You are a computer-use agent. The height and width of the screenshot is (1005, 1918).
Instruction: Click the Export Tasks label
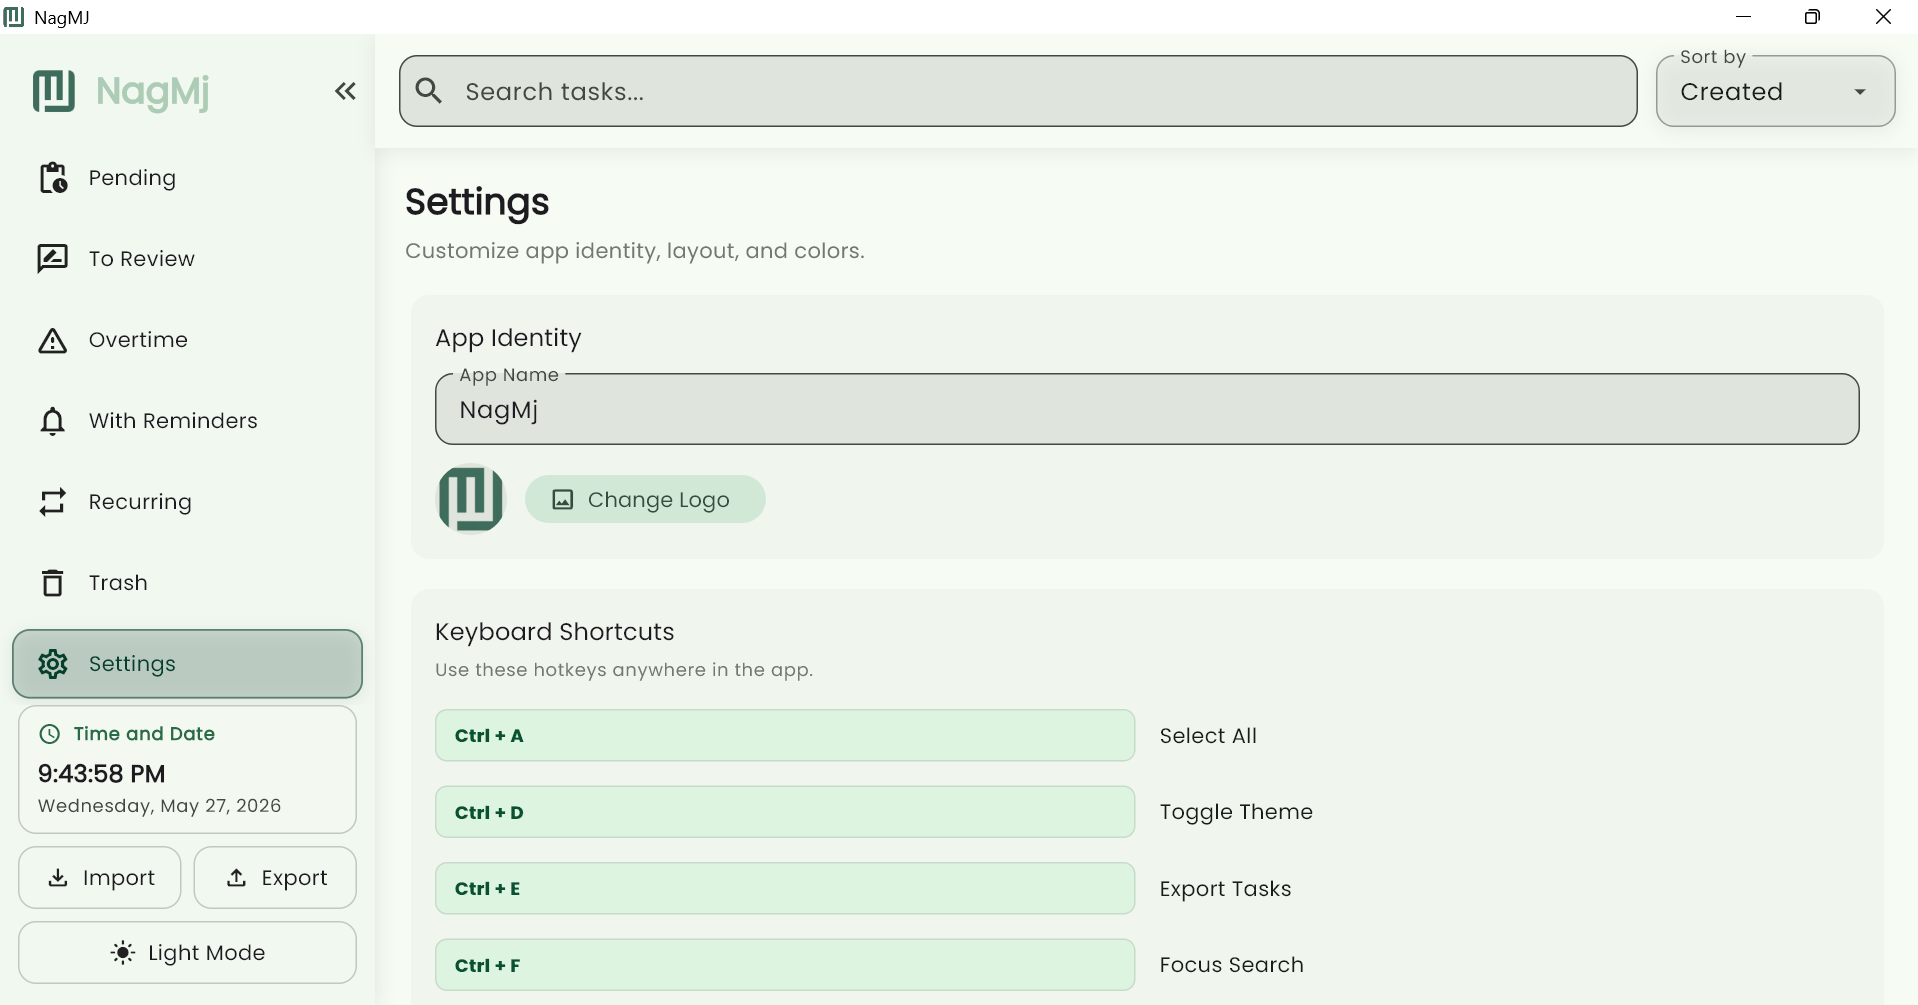[x=1225, y=889]
